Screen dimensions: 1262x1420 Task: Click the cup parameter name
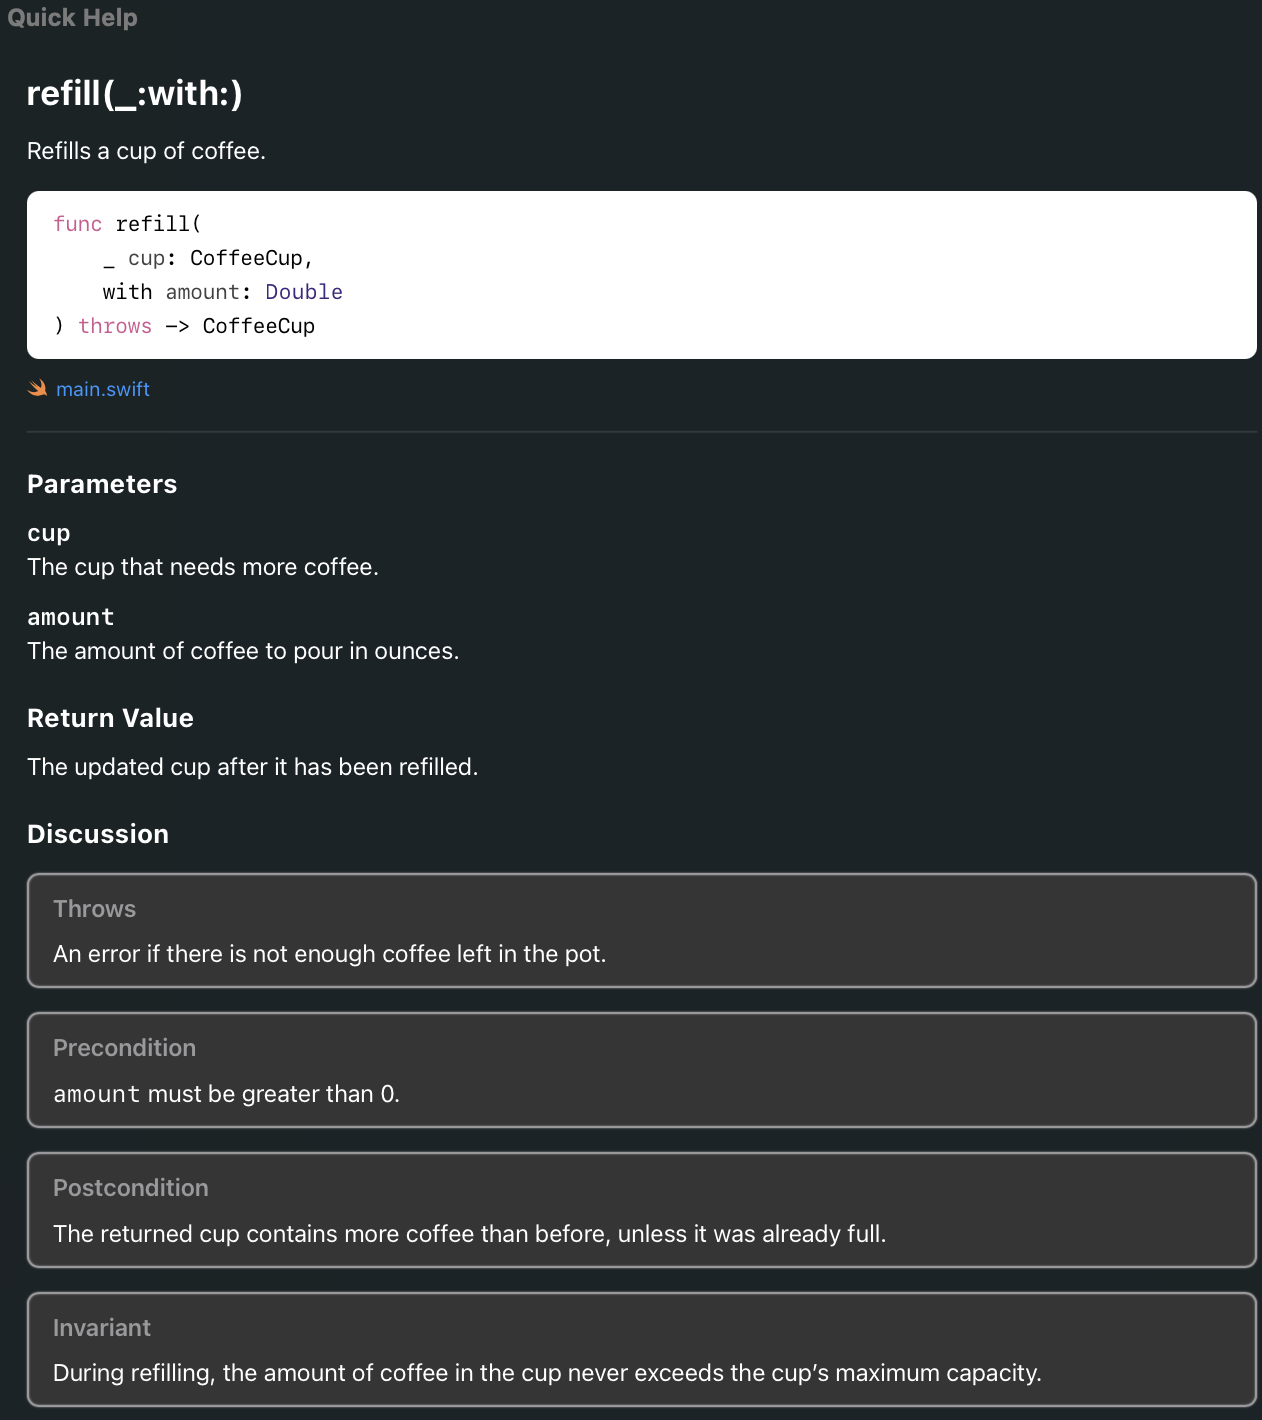click(x=49, y=533)
